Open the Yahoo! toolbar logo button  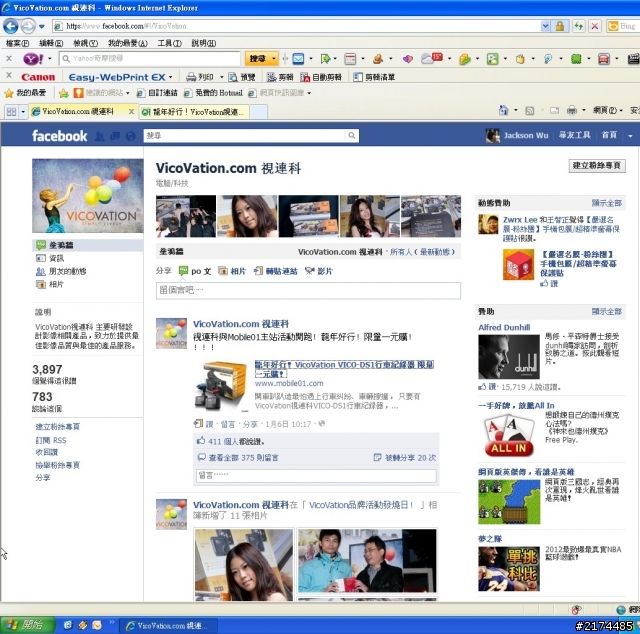[x=33, y=59]
